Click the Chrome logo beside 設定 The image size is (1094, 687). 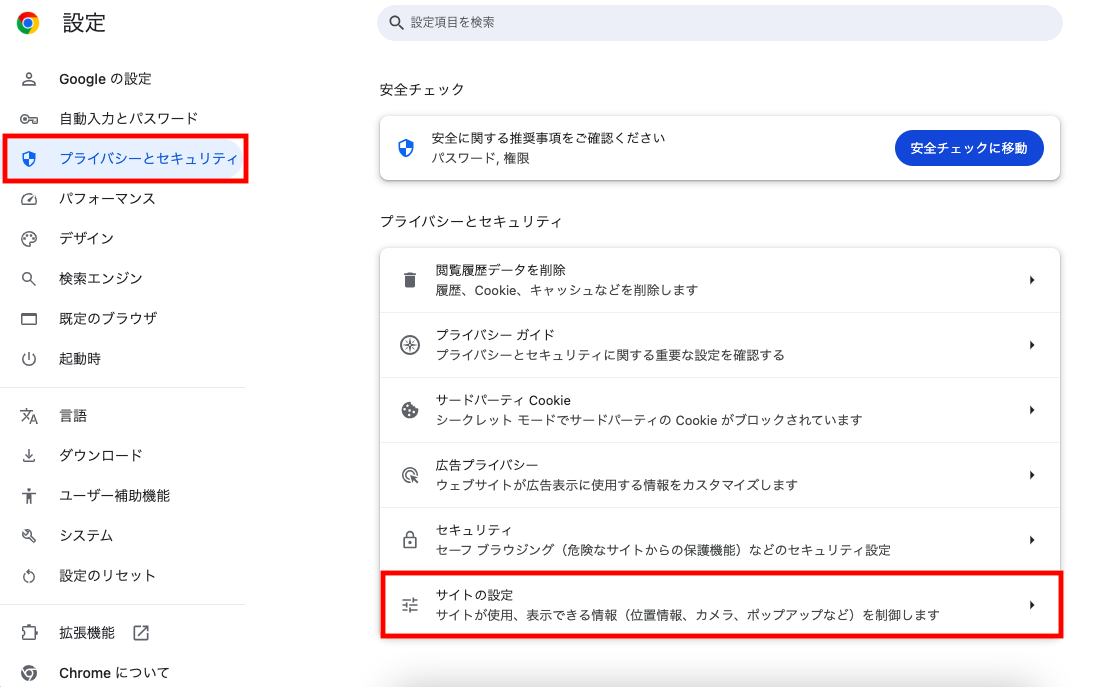coord(28,24)
